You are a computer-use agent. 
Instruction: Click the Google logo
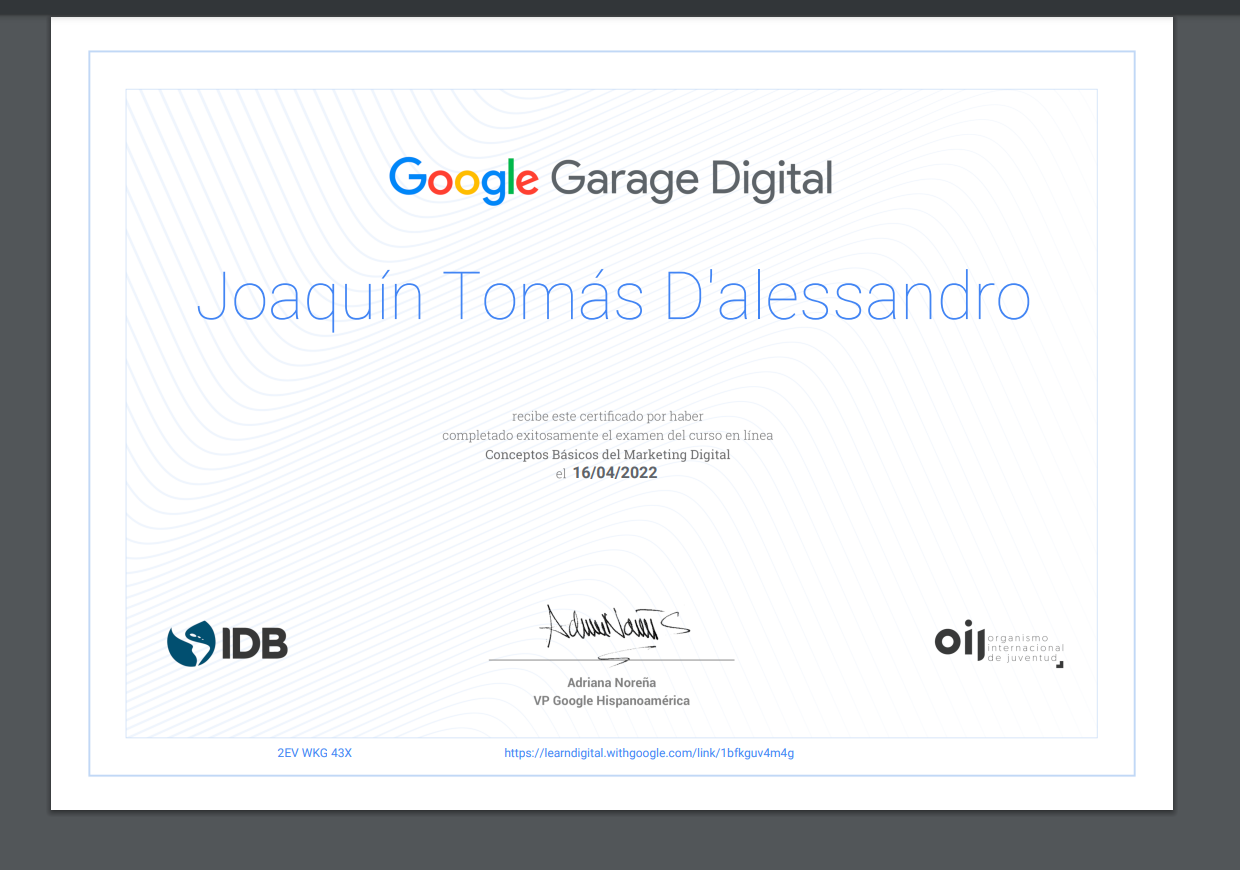463,180
